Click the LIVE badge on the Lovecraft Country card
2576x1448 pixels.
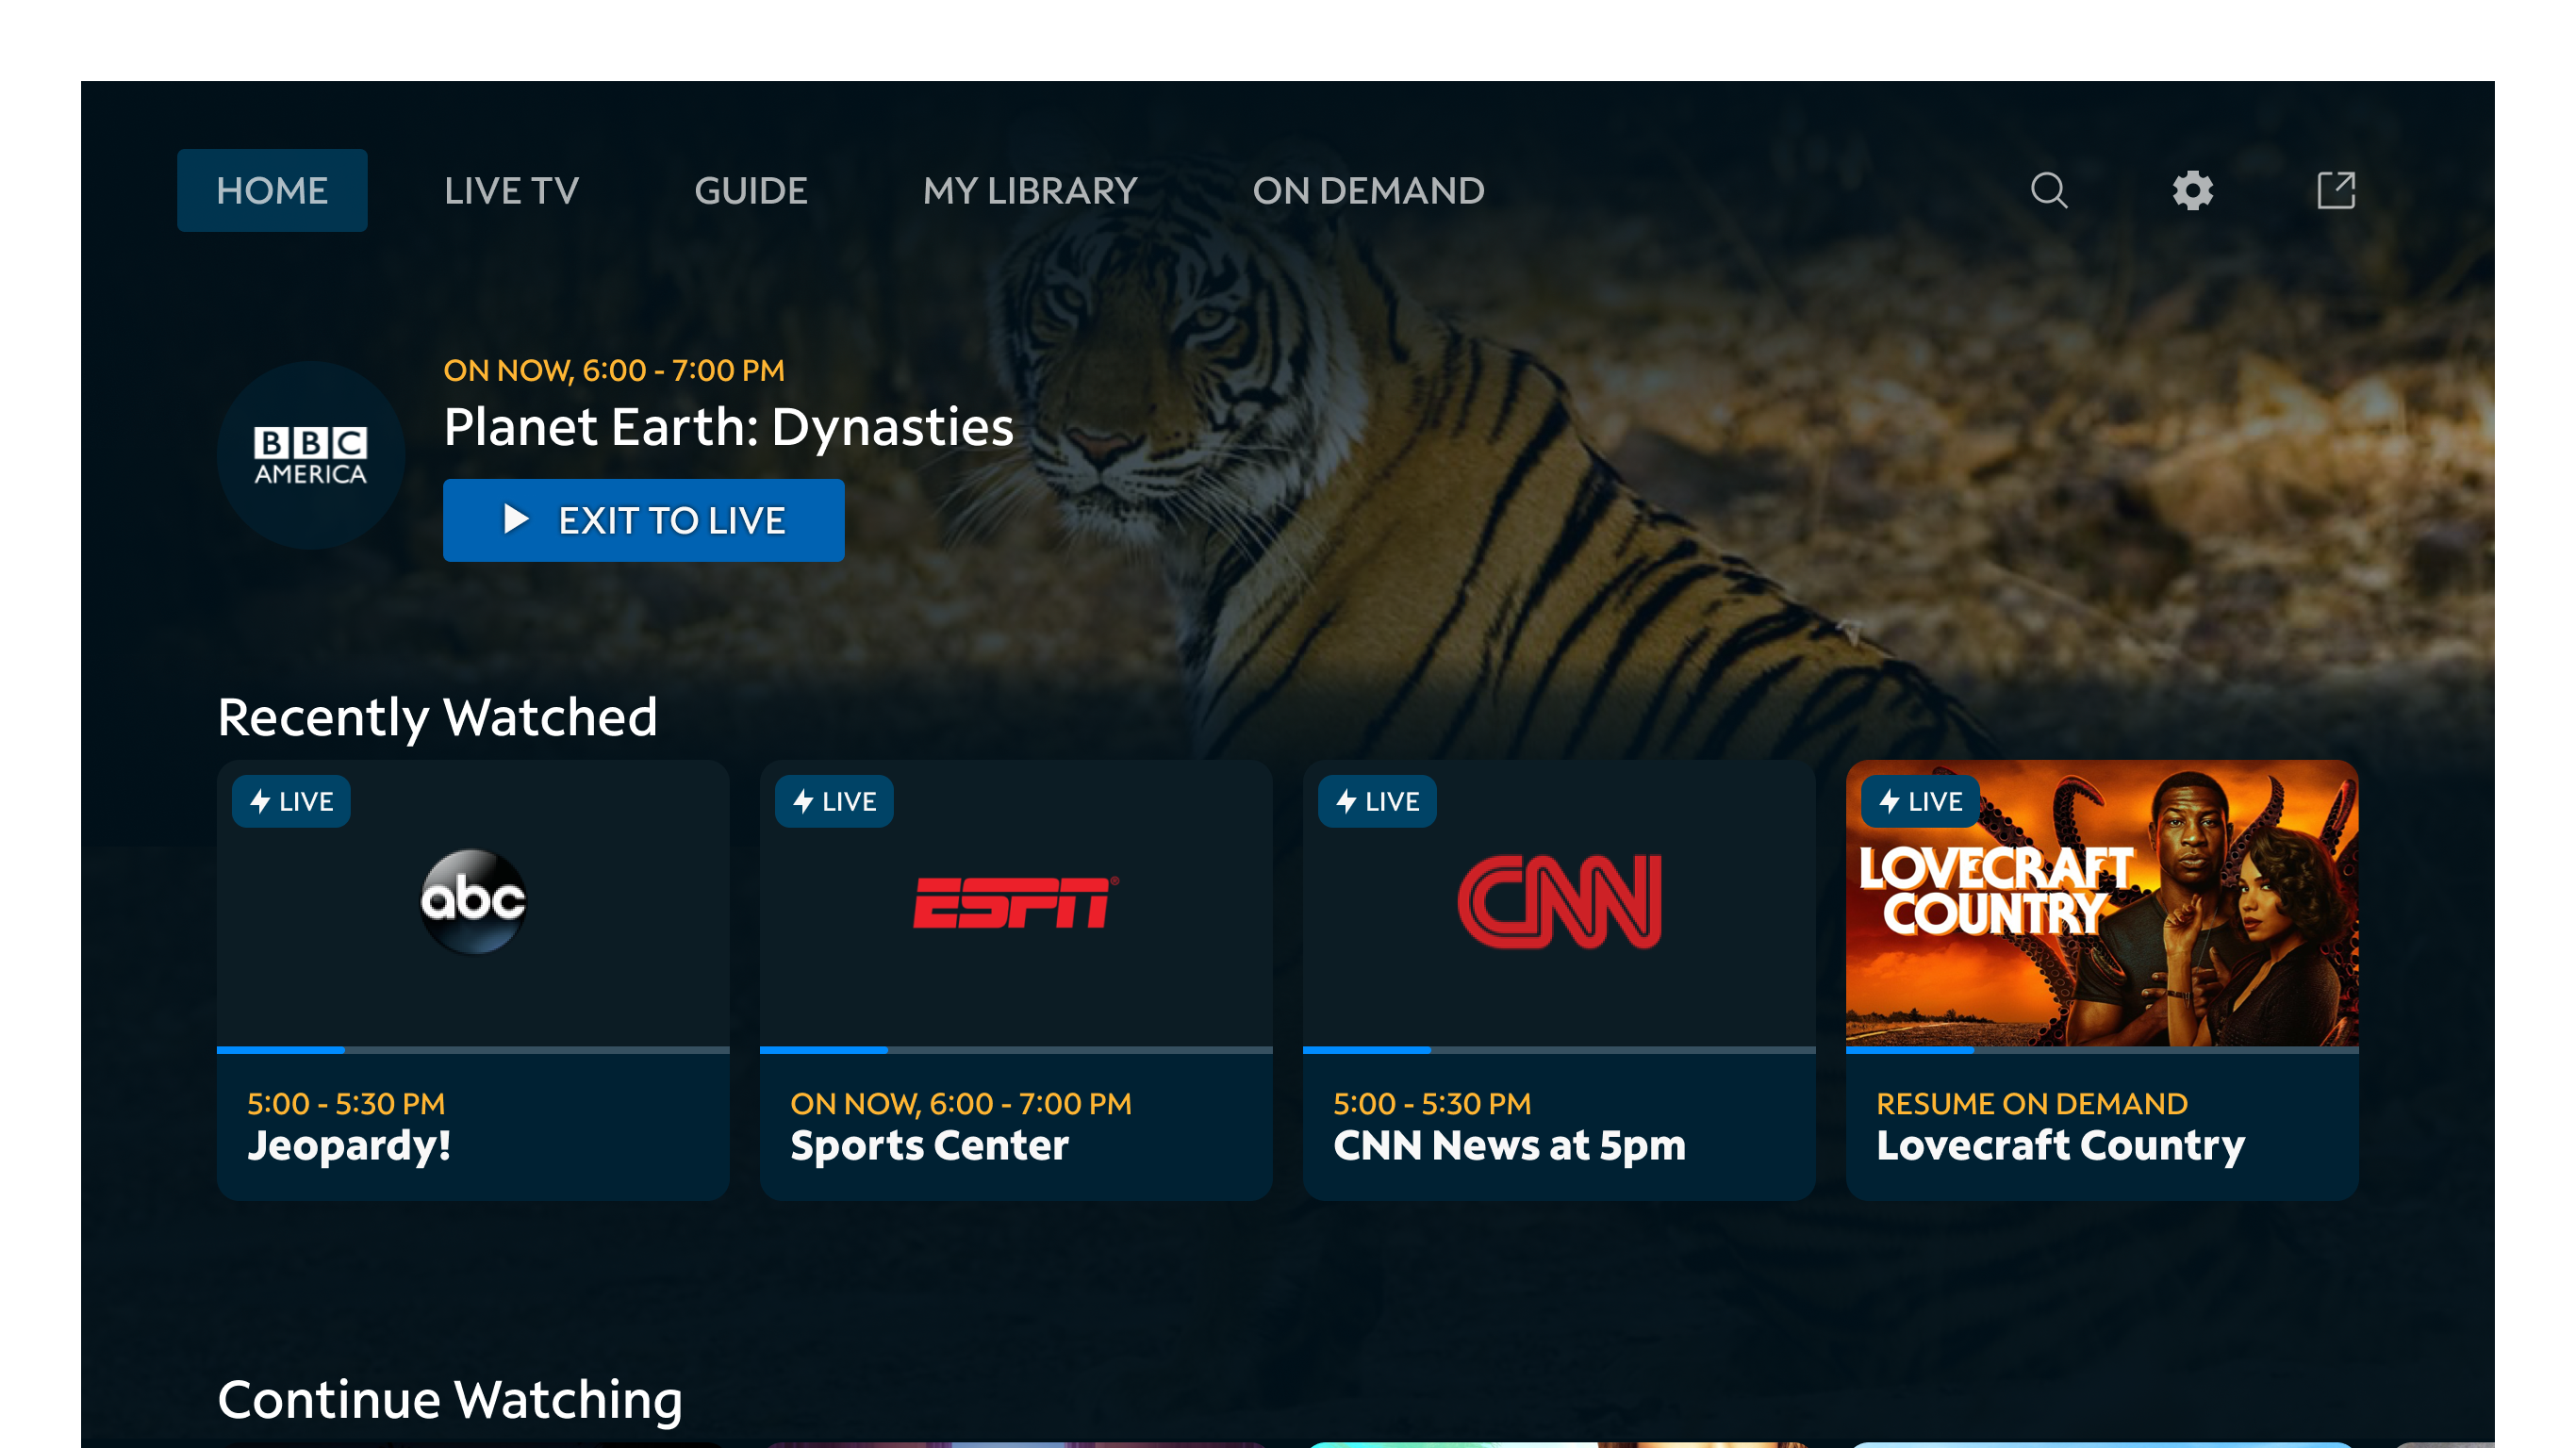click(x=1920, y=801)
